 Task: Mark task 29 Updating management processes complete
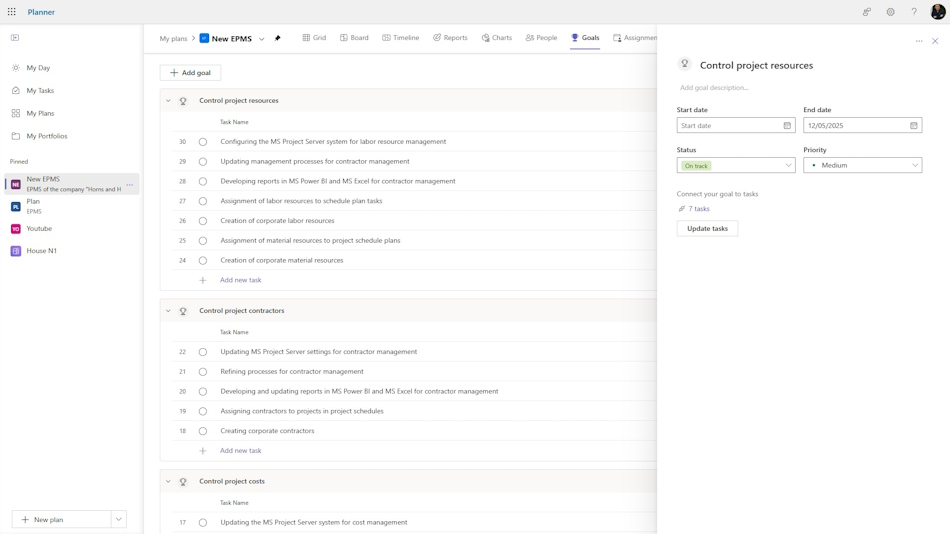[203, 162]
